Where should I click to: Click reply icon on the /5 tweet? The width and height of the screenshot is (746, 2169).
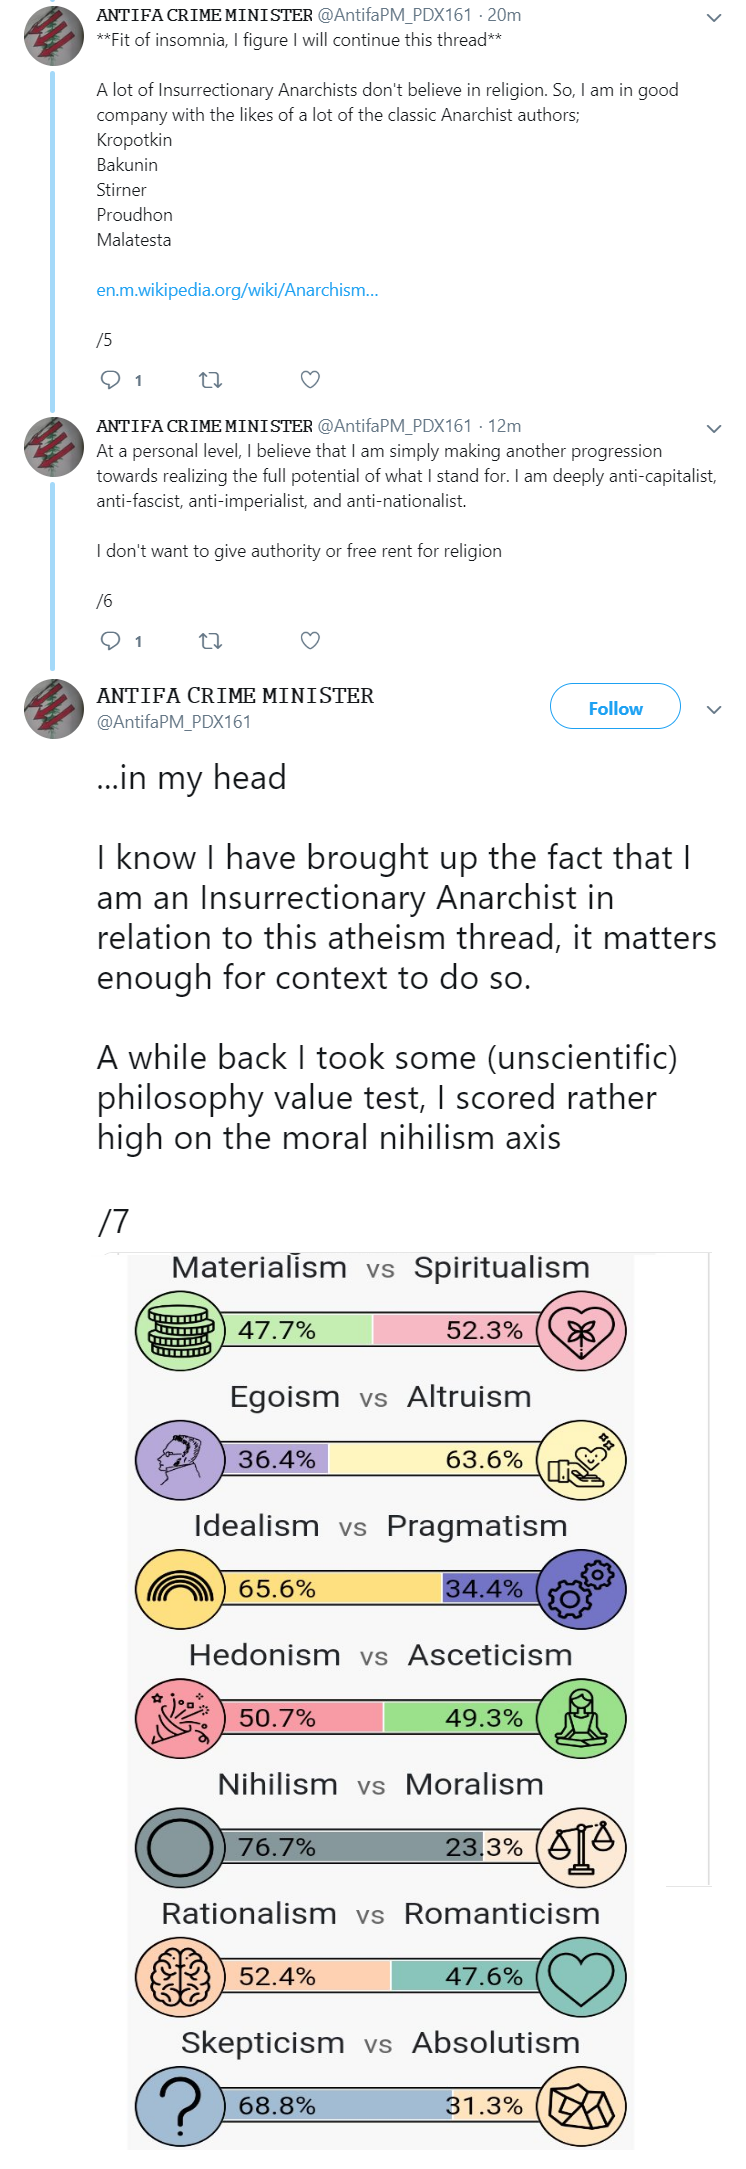[111, 379]
